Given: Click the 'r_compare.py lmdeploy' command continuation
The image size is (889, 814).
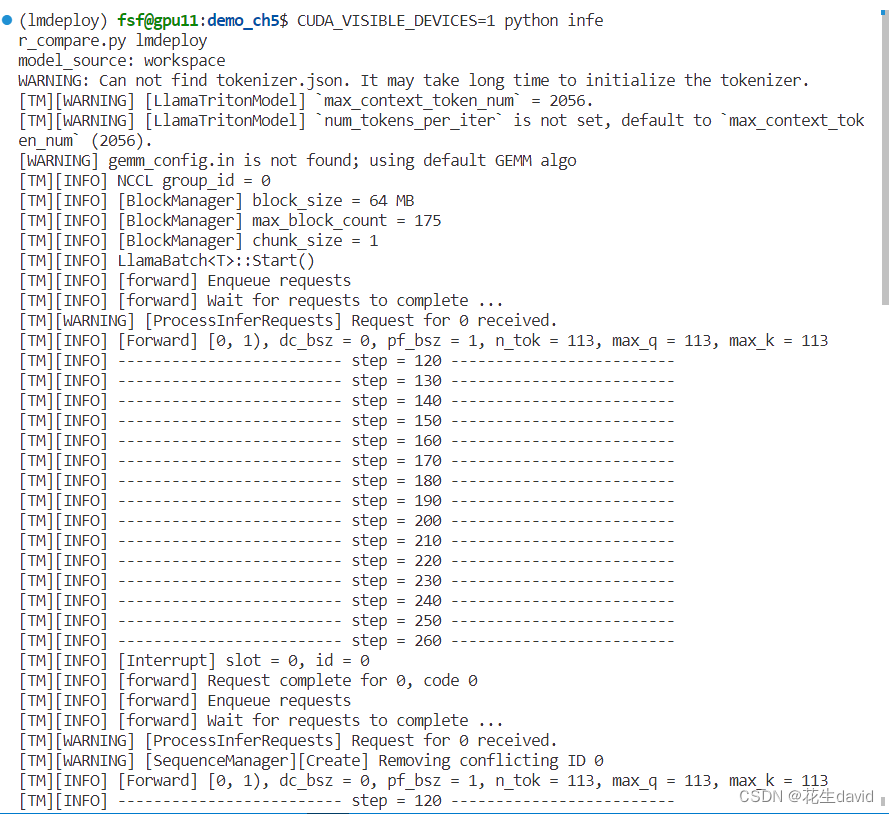Looking at the screenshot, I should (112, 41).
